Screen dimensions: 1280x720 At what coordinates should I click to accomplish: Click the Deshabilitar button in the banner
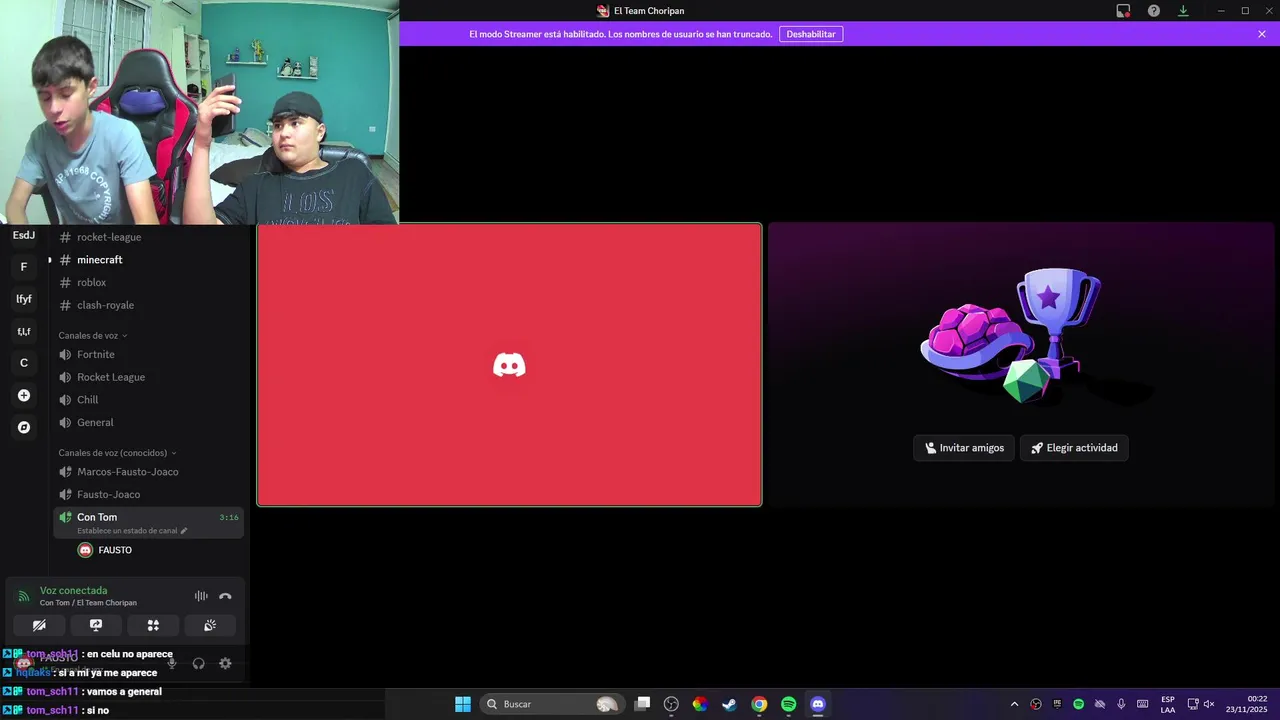pos(811,34)
